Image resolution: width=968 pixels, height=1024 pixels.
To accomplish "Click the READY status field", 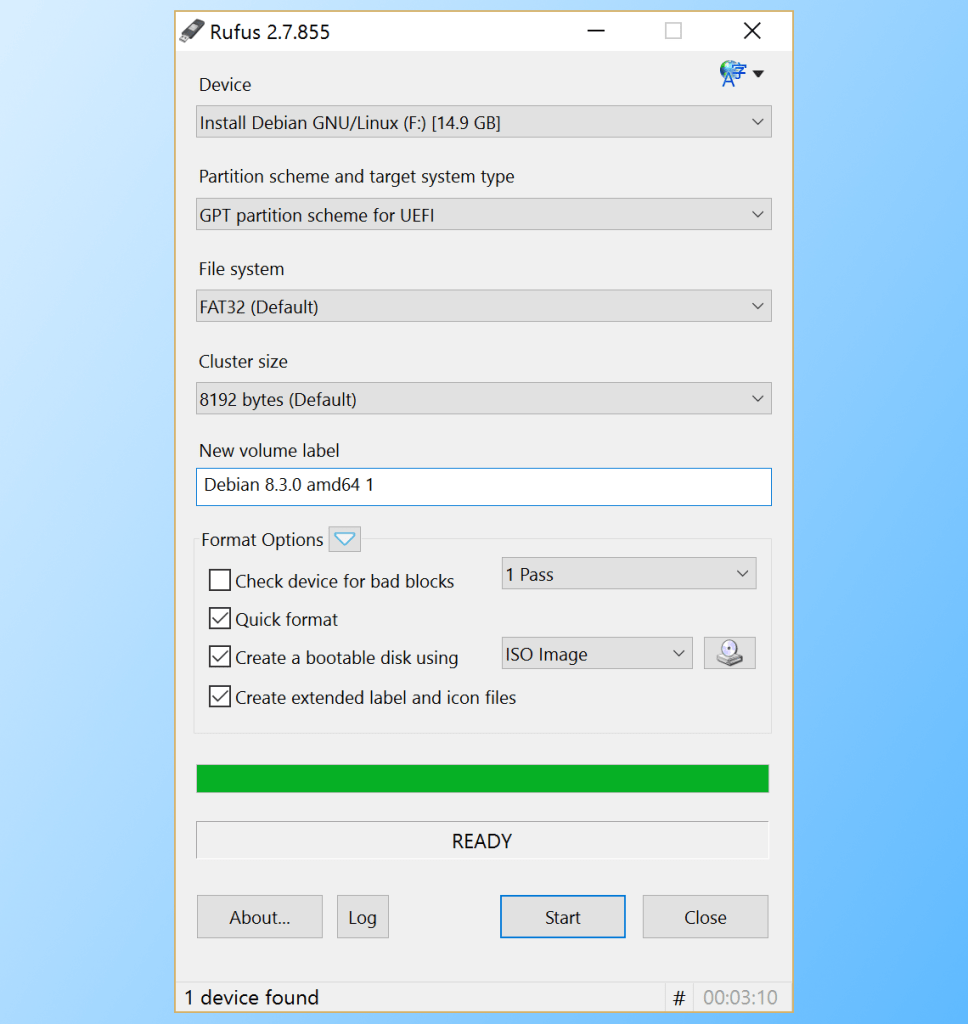I will [x=482, y=840].
